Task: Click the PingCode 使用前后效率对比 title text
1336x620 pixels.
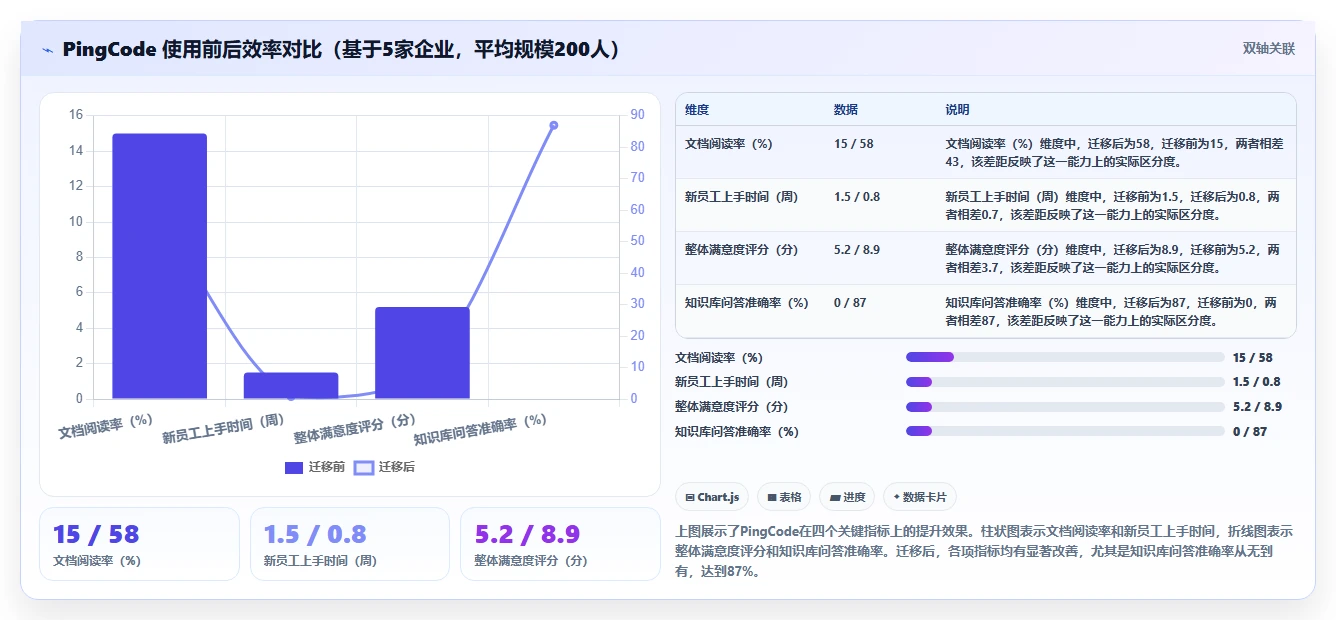Action: pos(341,49)
